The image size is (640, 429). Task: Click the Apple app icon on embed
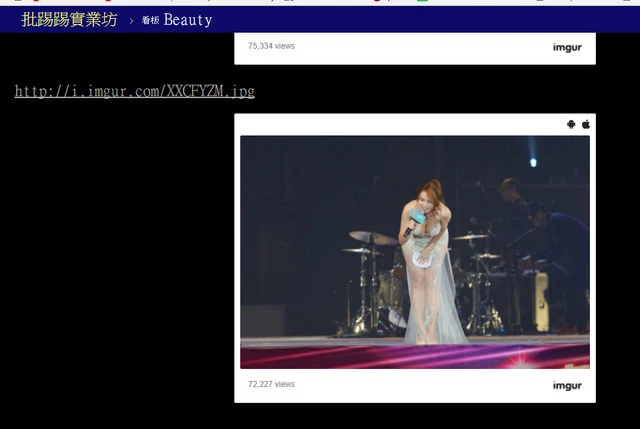(x=586, y=124)
